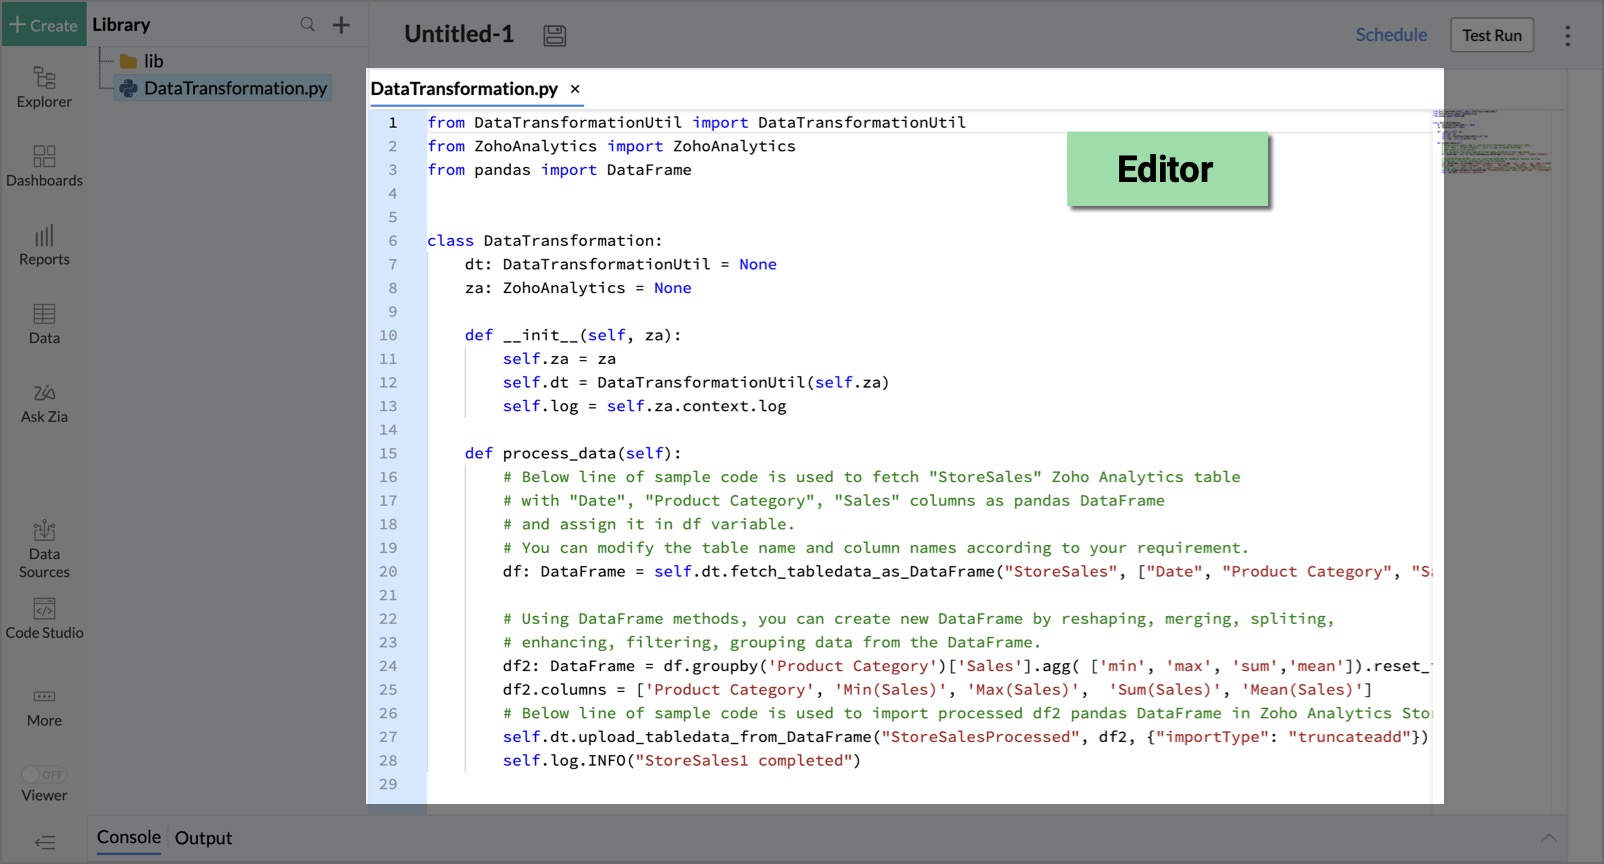Click the save icon beside Untitled-1
Image resolution: width=1604 pixels, height=864 pixels.
[555, 36]
